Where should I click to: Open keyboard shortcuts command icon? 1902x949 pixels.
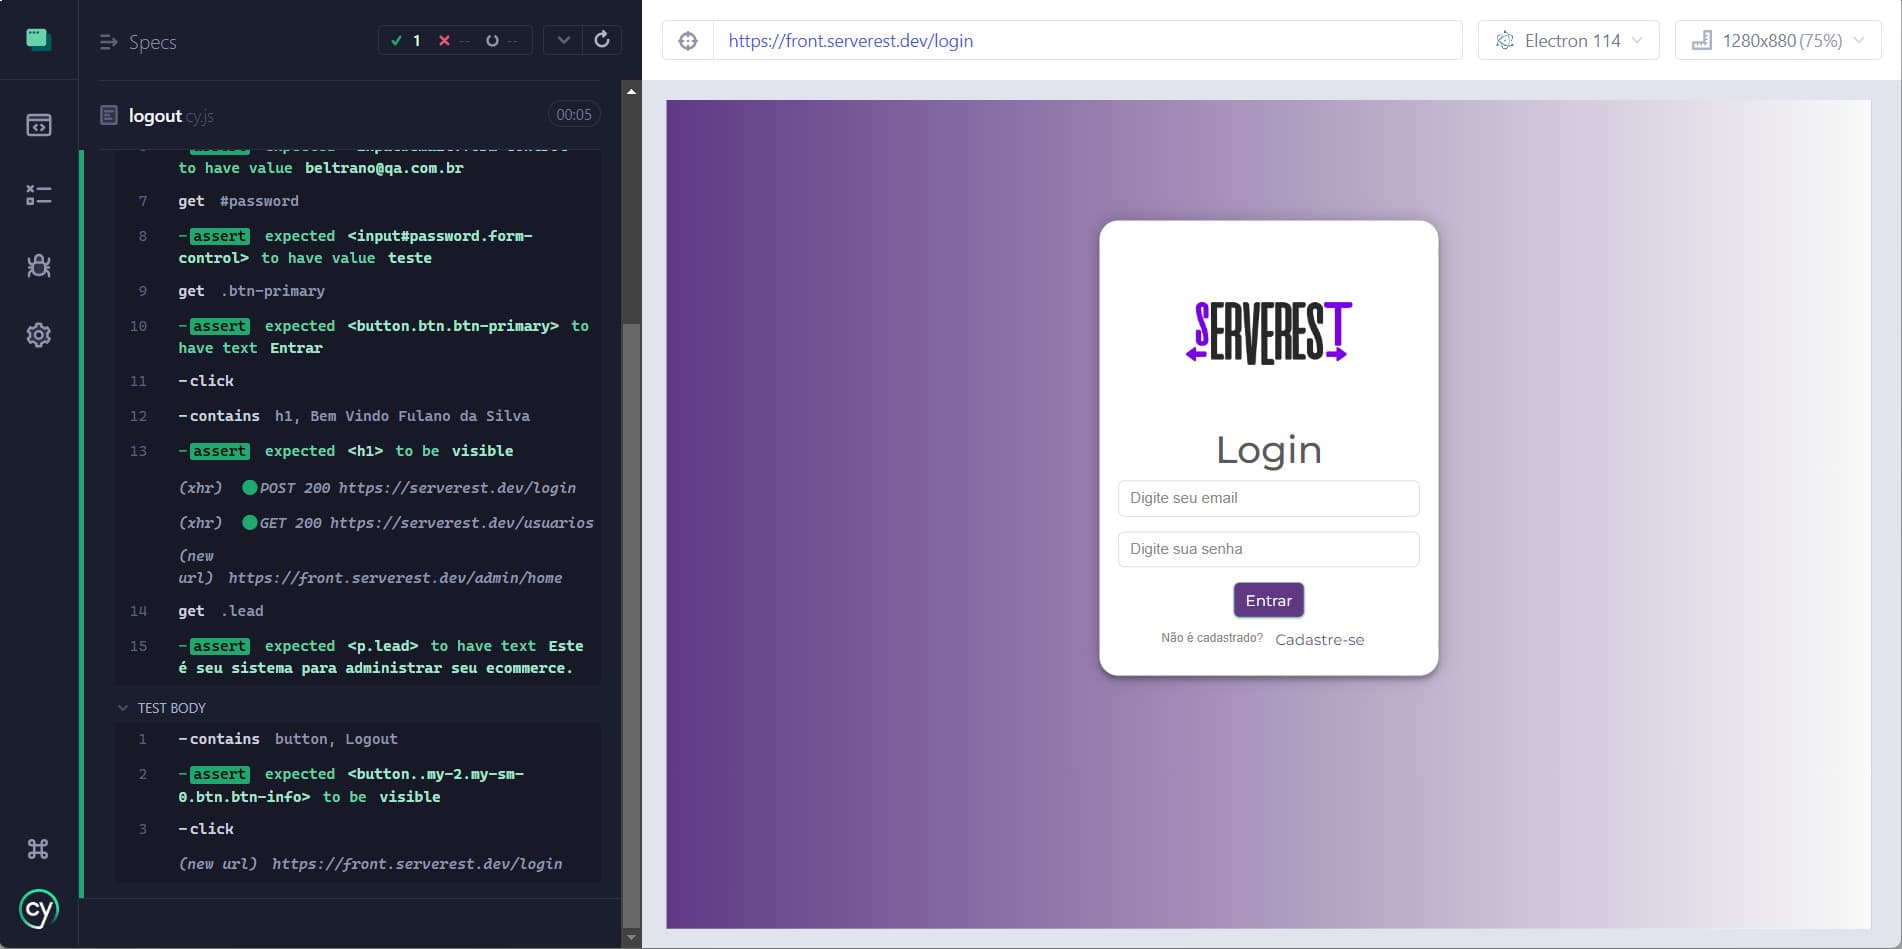click(38, 849)
